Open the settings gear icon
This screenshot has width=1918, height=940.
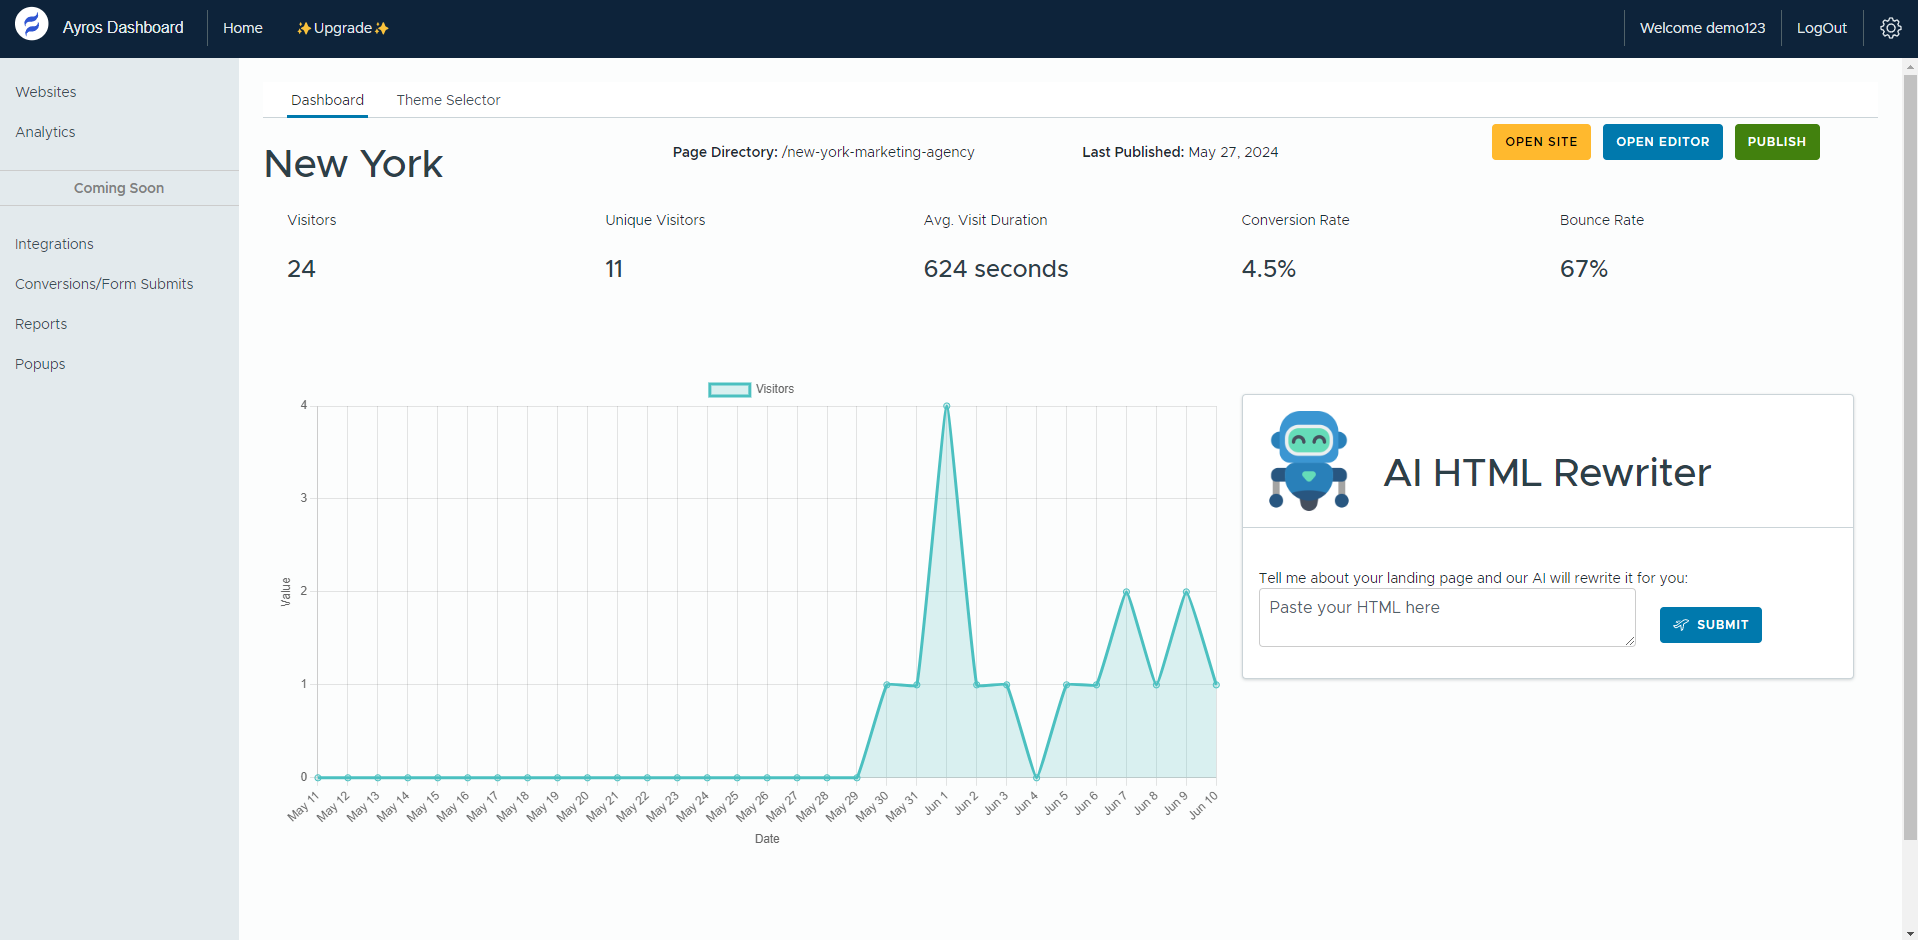tap(1890, 28)
